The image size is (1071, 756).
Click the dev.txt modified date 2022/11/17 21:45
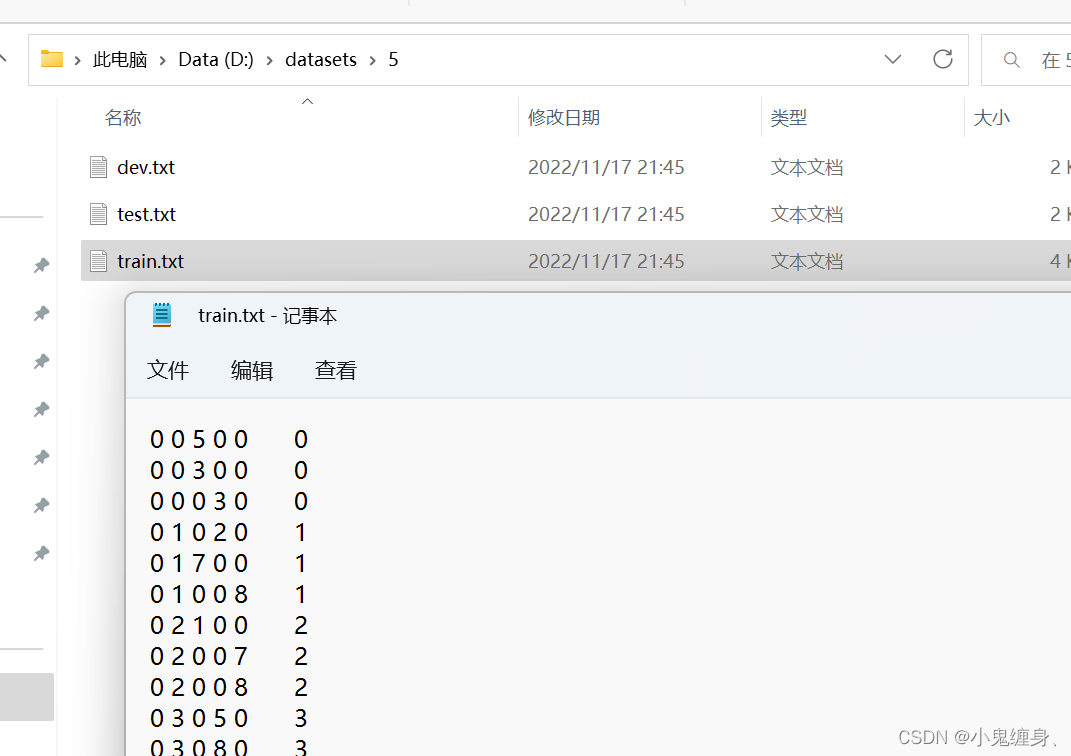click(606, 167)
